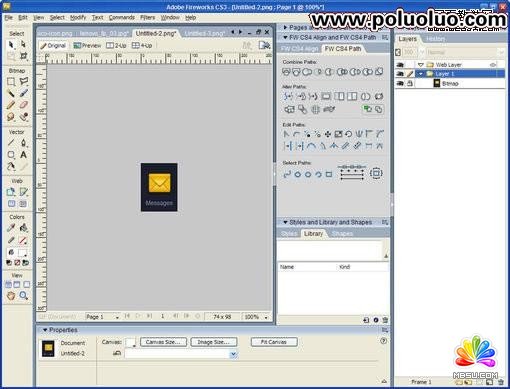Click the trash icon in Library panel
Viewport: 510px width, 389px height.
point(385,320)
